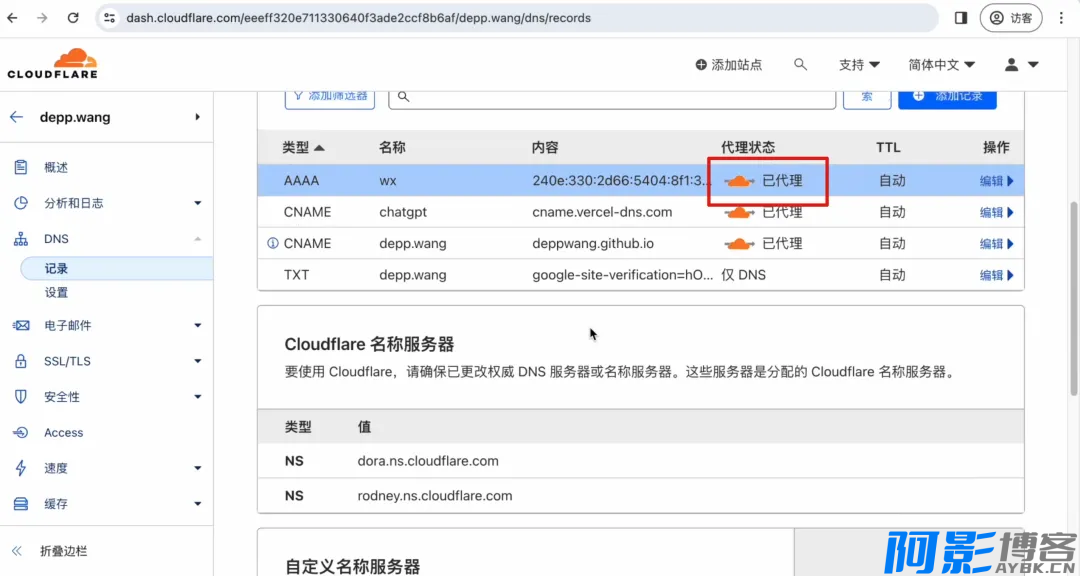1080x576 pixels.
Task: Open site info icon in the address bar
Action: [x=110, y=19]
